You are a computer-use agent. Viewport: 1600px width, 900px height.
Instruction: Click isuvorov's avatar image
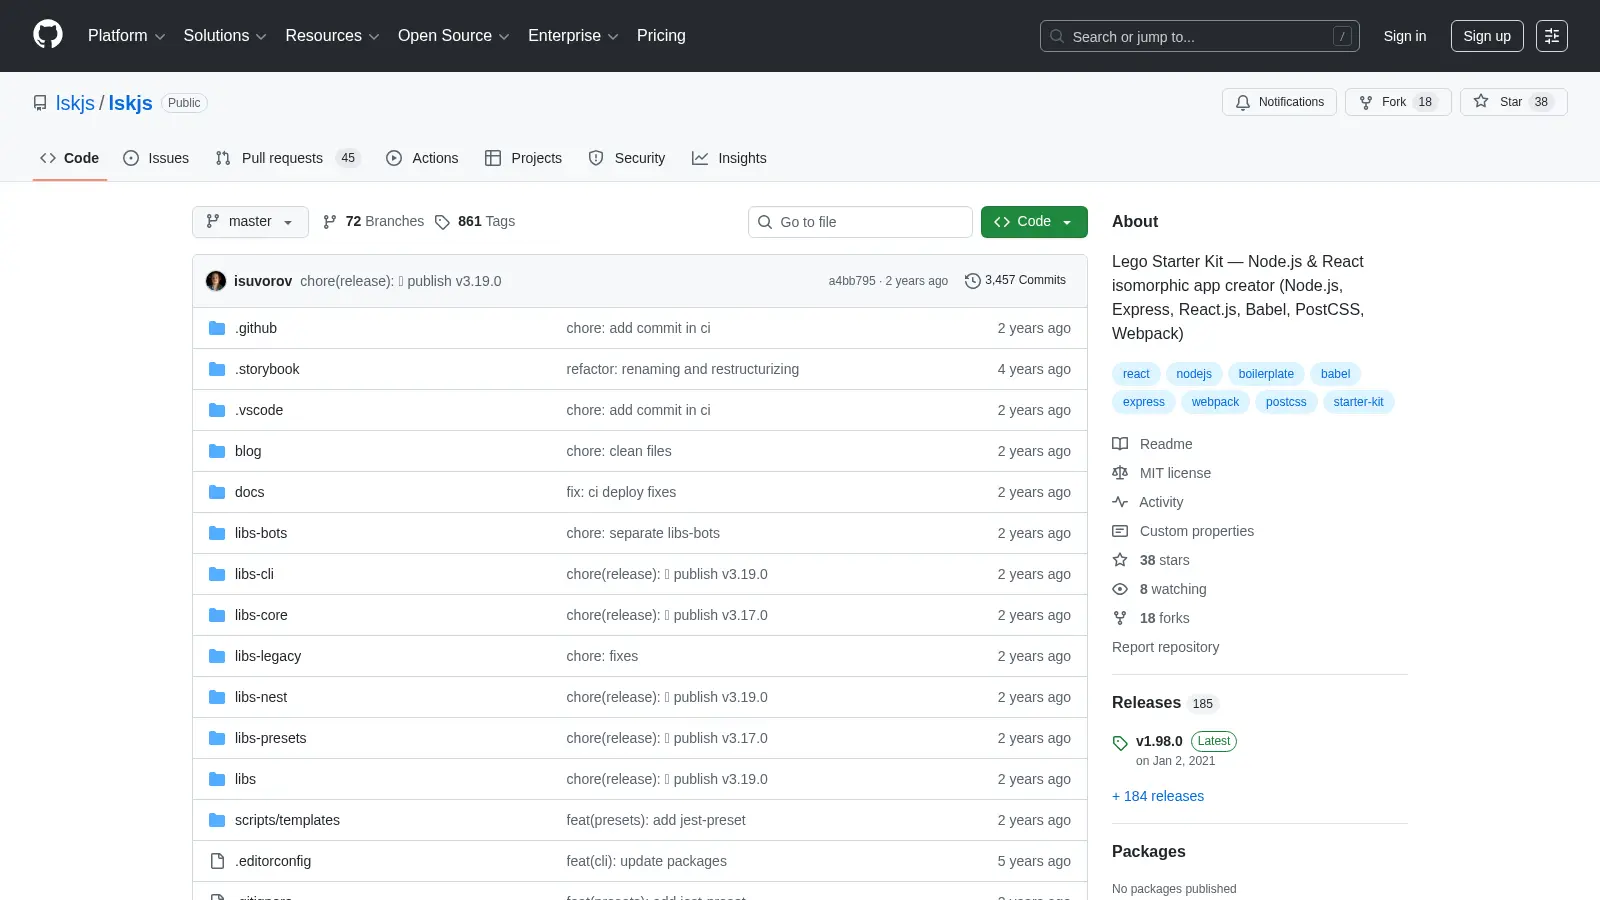(216, 281)
